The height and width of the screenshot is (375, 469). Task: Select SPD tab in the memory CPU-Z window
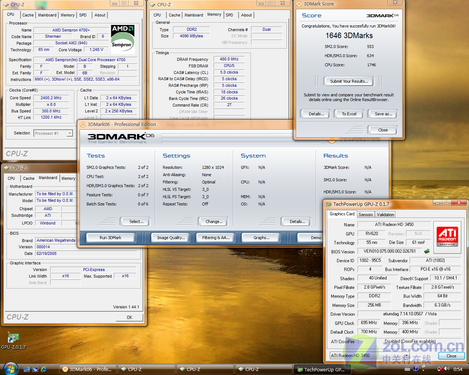(x=229, y=15)
